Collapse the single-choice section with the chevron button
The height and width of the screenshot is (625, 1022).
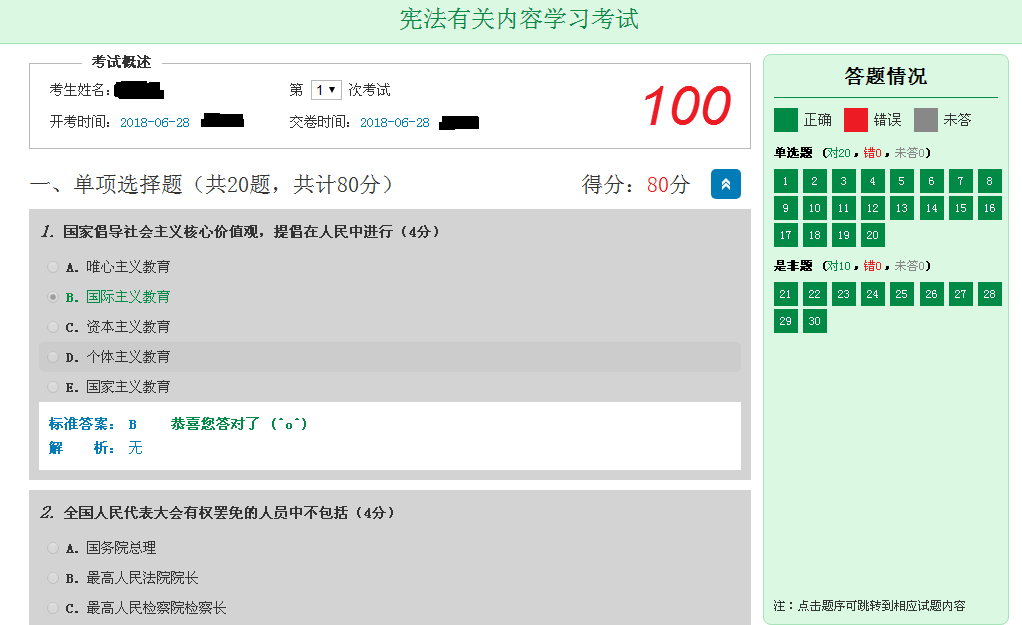[725, 184]
